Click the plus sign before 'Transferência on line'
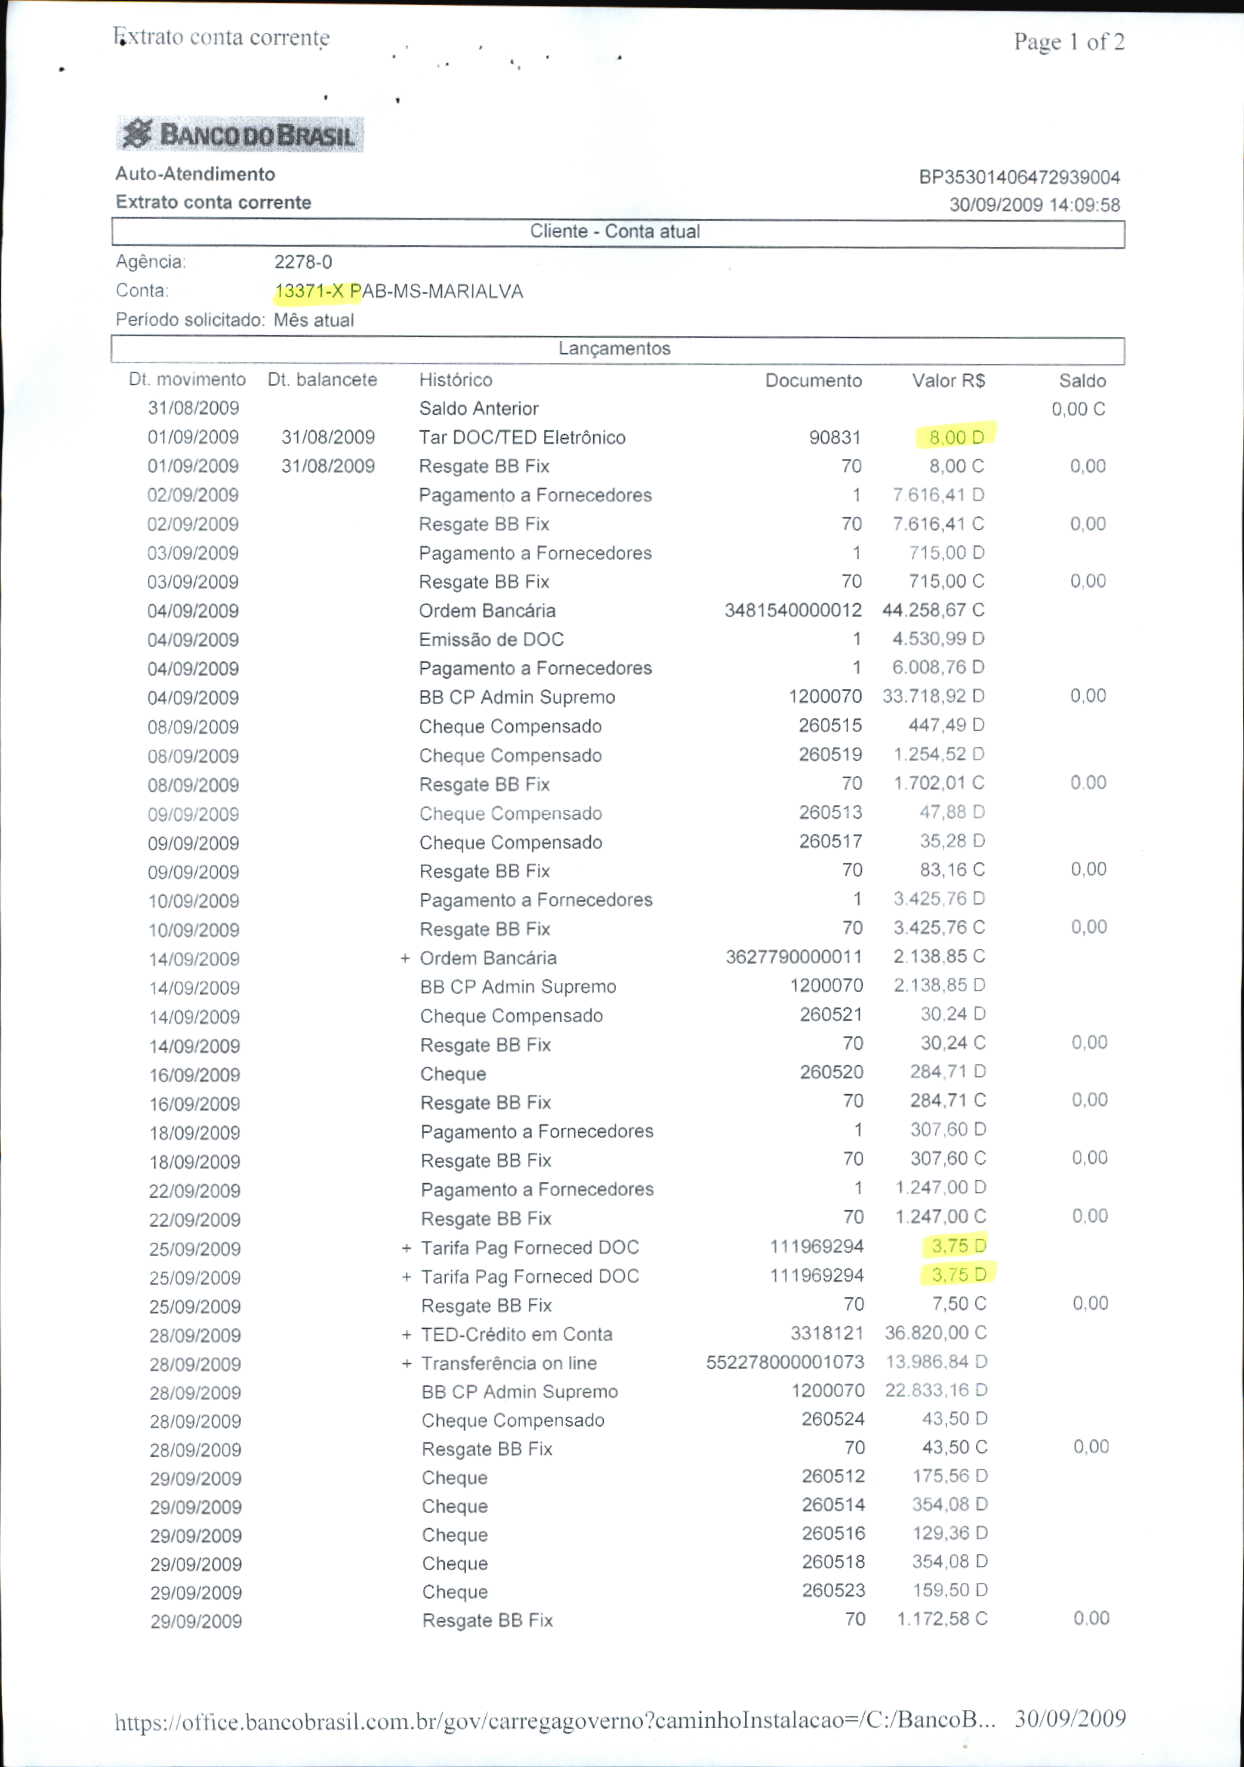Screen dimensions: 1244x1767 pos(406,1364)
